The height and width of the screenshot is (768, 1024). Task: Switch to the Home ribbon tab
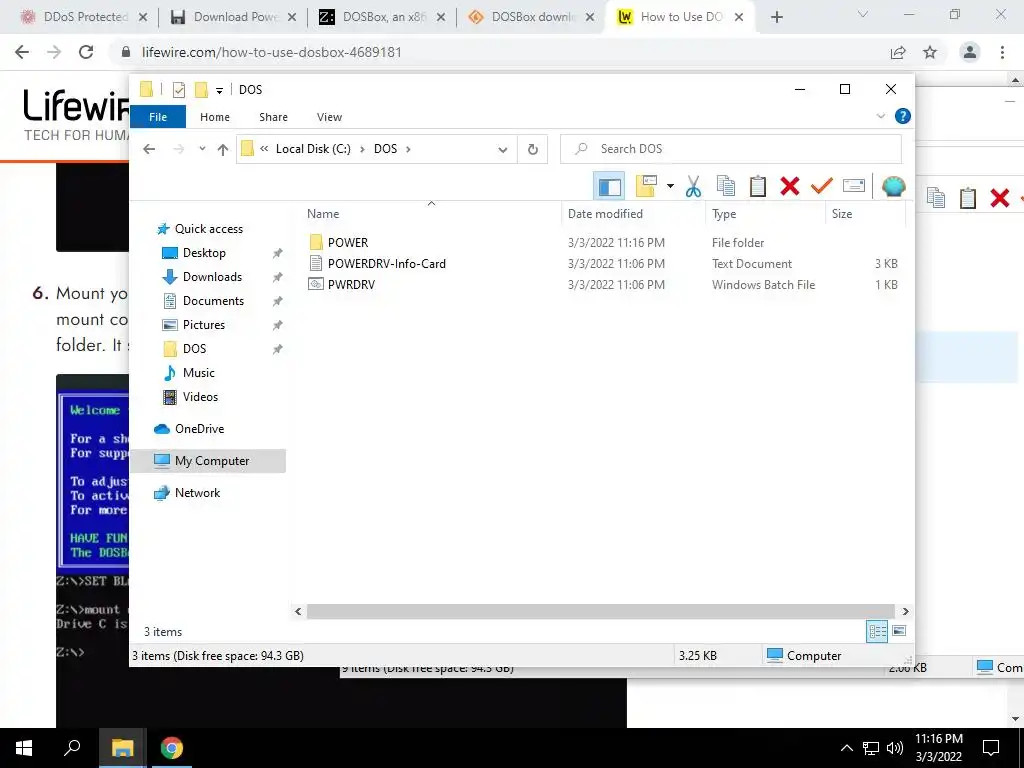coord(215,117)
